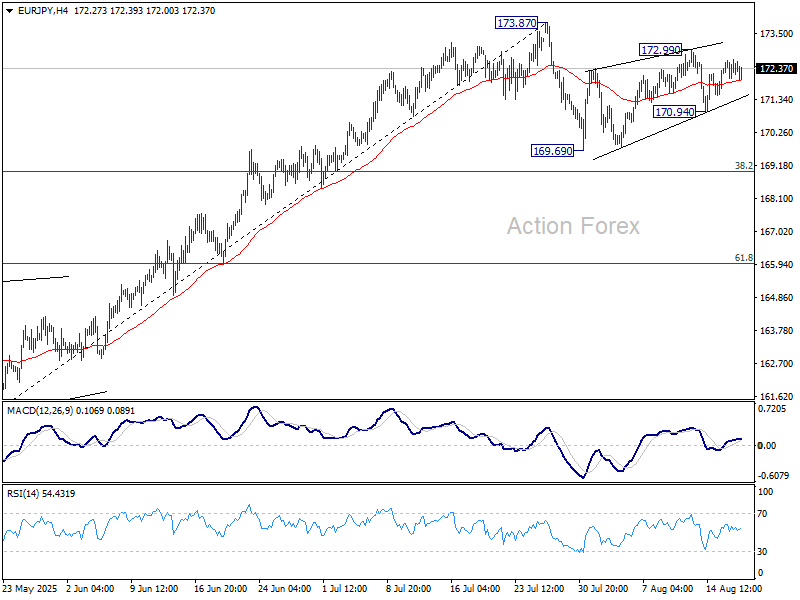This screenshot has width=800, height=600.
Task: Select the 38.2 Fibonacci level label
Action: tap(743, 166)
